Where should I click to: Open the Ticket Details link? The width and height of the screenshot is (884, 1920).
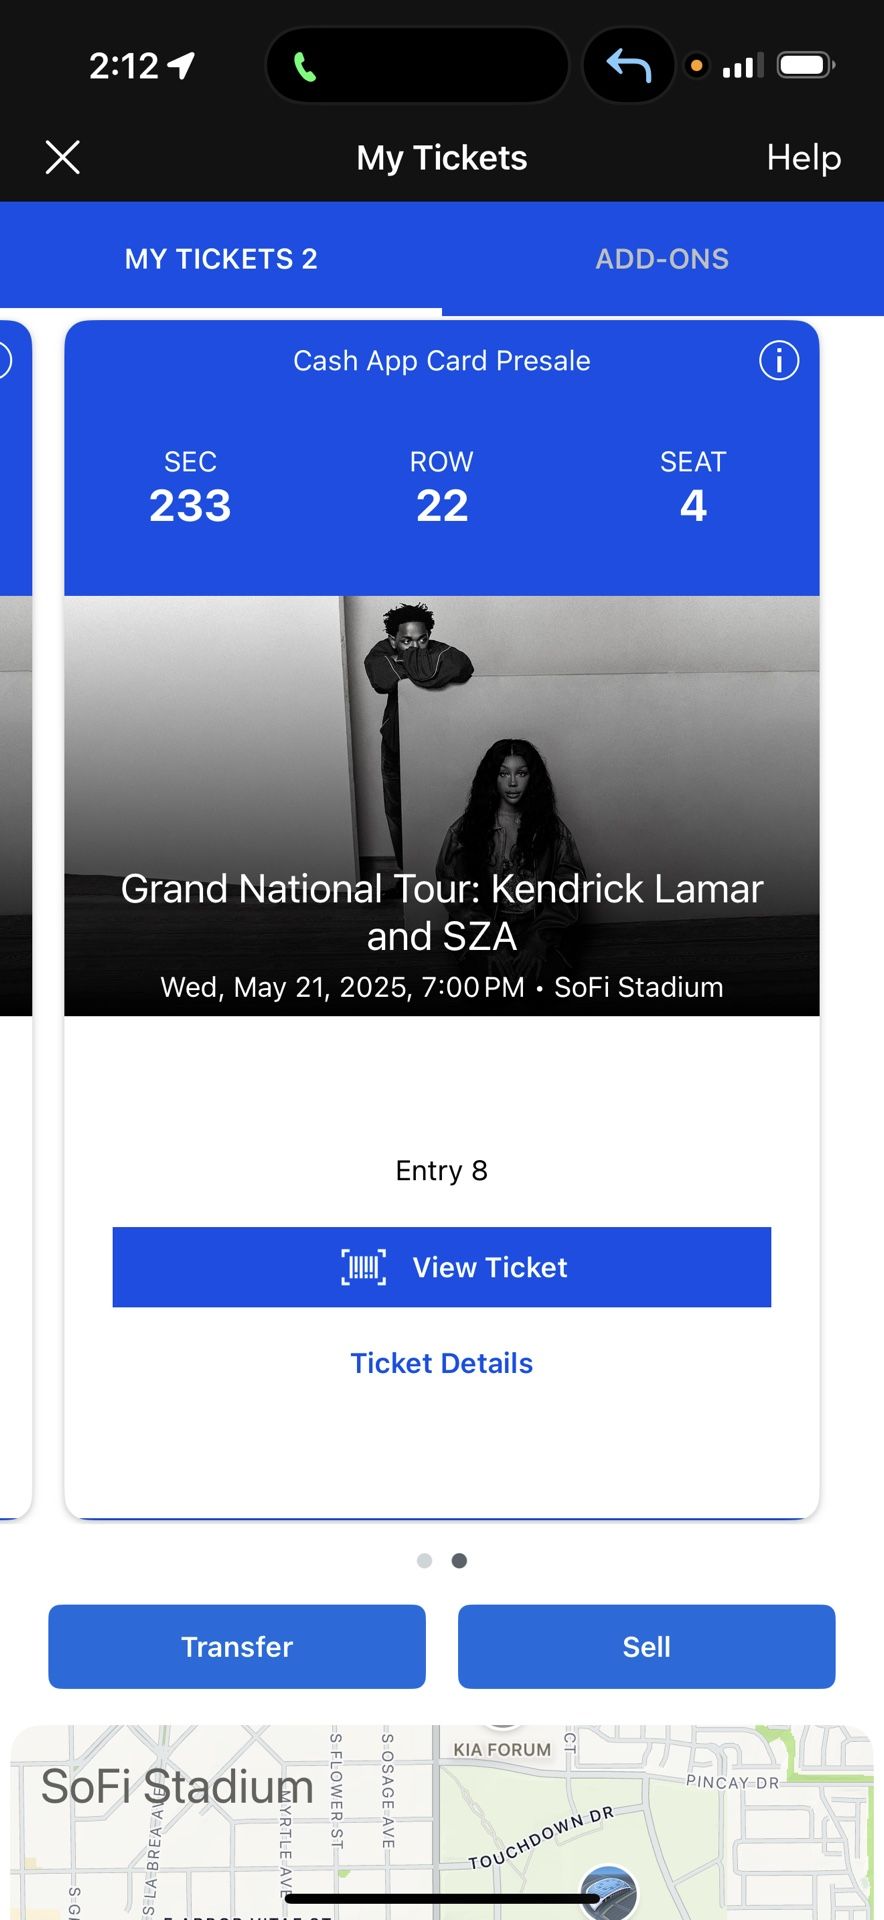[x=441, y=1363]
